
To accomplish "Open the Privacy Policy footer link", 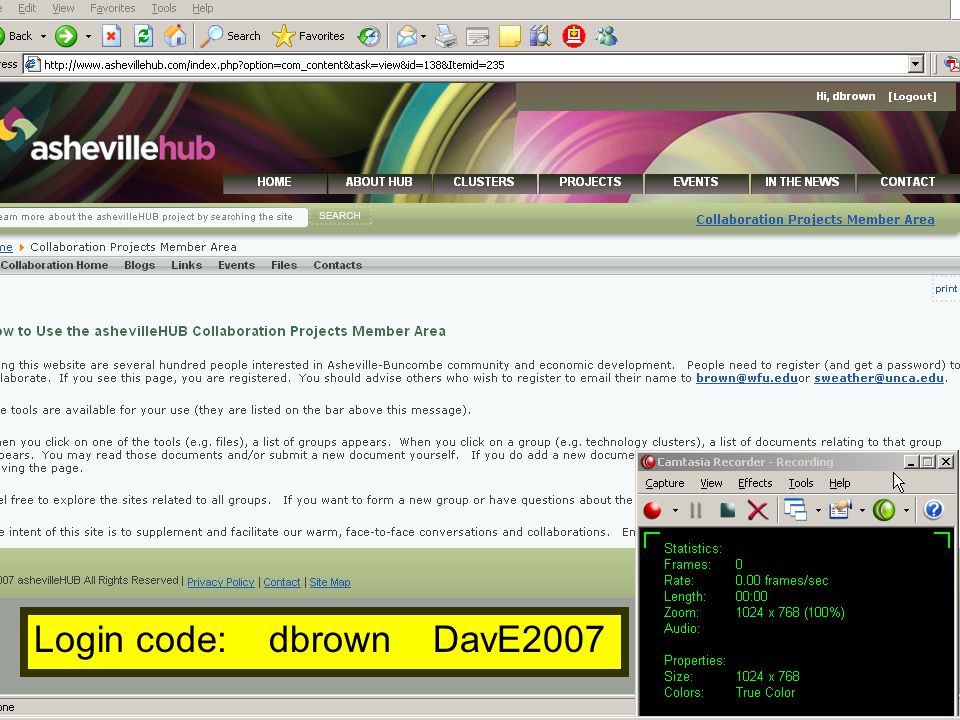I will click(220, 582).
